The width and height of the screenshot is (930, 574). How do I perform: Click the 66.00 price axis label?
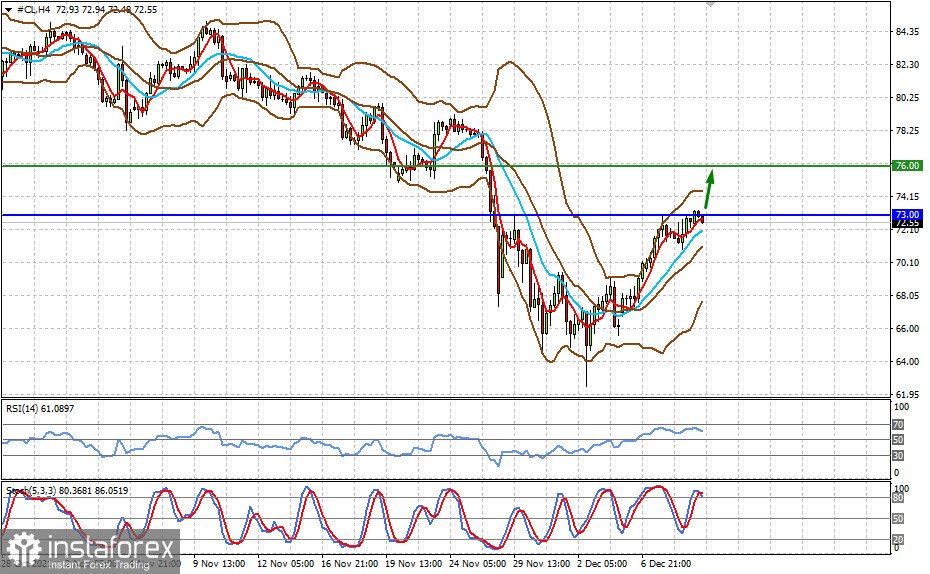click(x=907, y=329)
